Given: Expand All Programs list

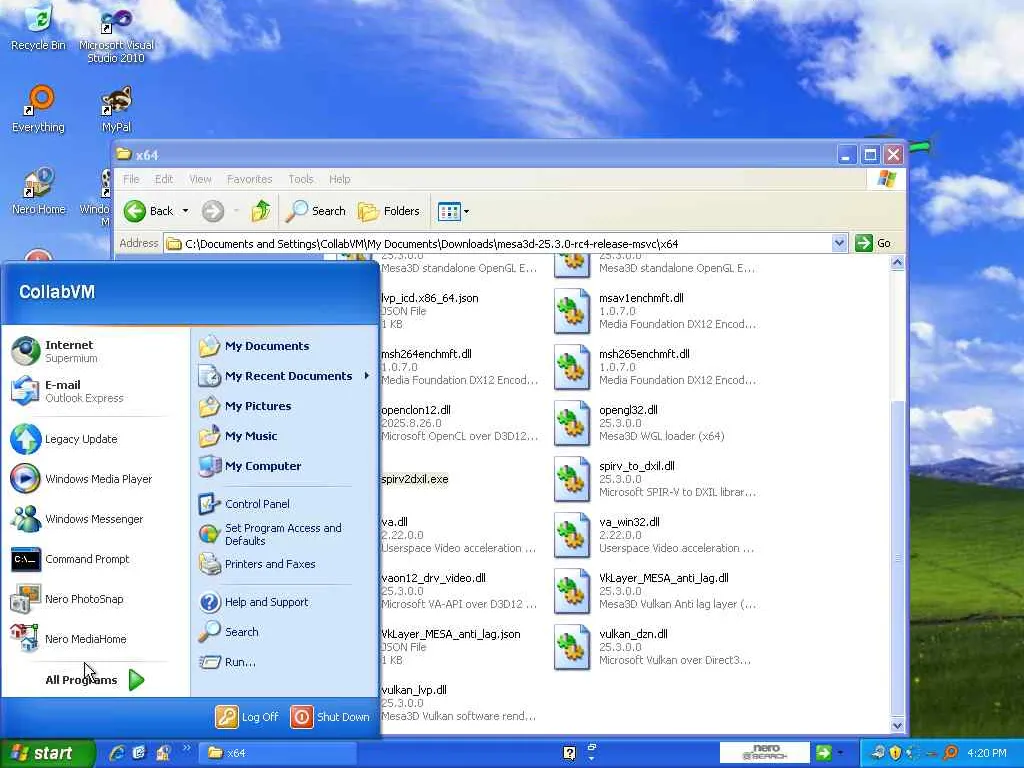Looking at the screenshot, I should click(95, 680).
